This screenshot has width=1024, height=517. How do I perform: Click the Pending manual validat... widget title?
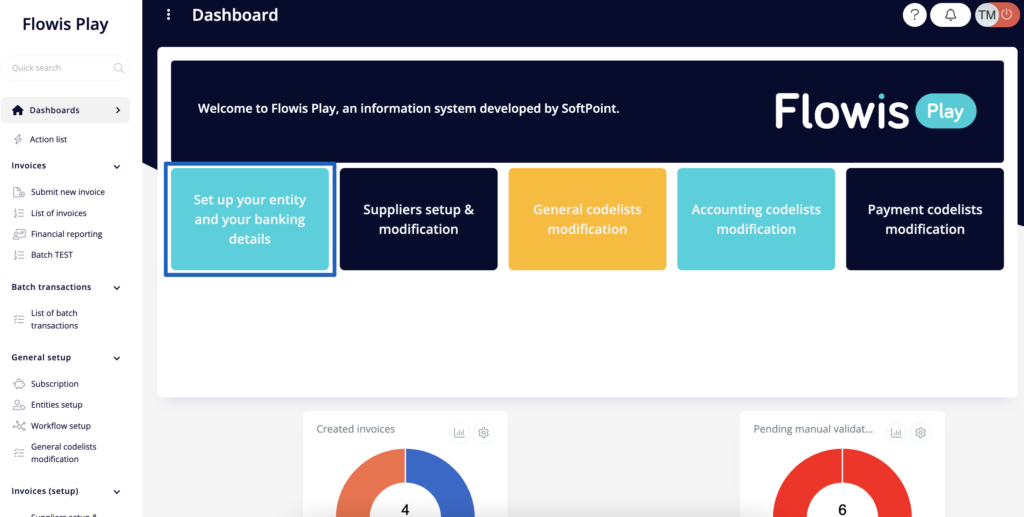[x=813, y=429]
